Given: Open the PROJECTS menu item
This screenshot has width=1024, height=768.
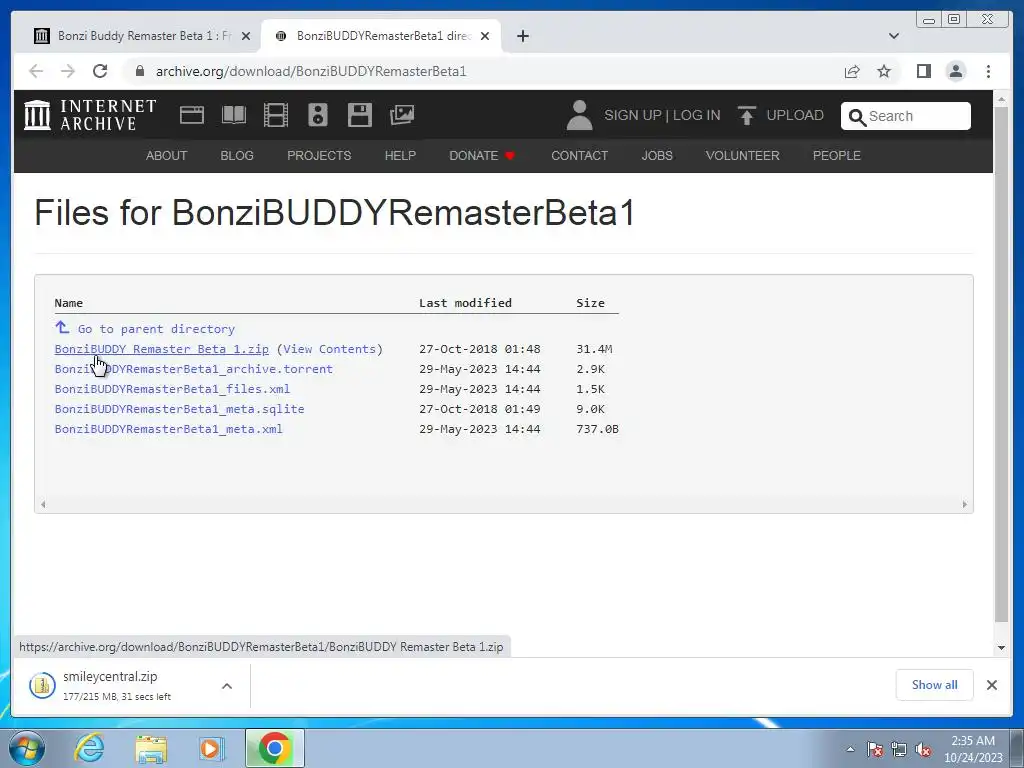Looking at the screenshot, I should [x=319, y=155].
